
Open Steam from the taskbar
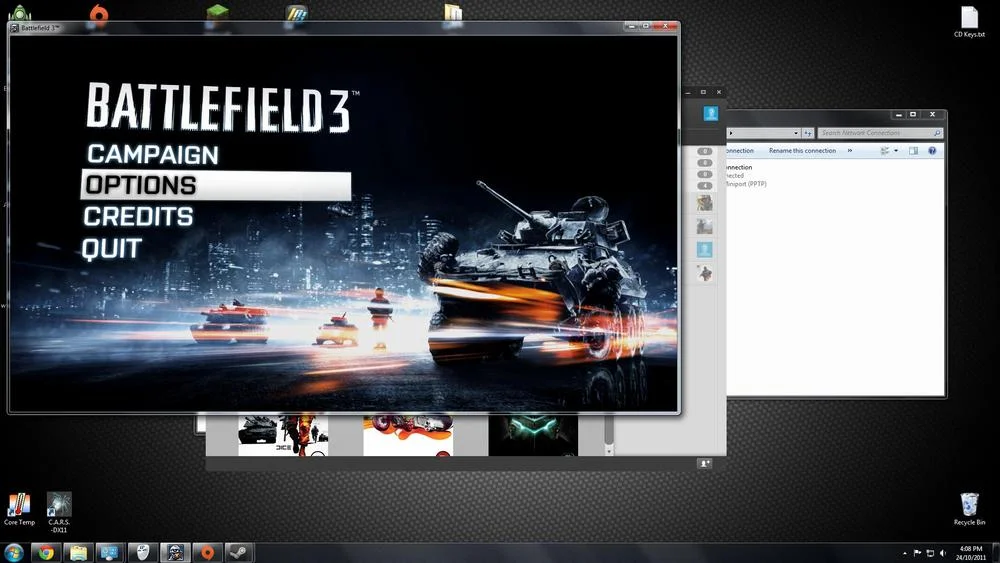coord(239,552)
